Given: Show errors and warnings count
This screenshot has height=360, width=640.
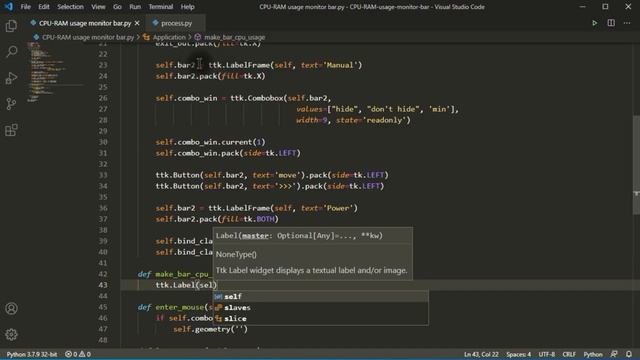Looking at the screenshot, I should pyautogui.click(x=78, y=354).
